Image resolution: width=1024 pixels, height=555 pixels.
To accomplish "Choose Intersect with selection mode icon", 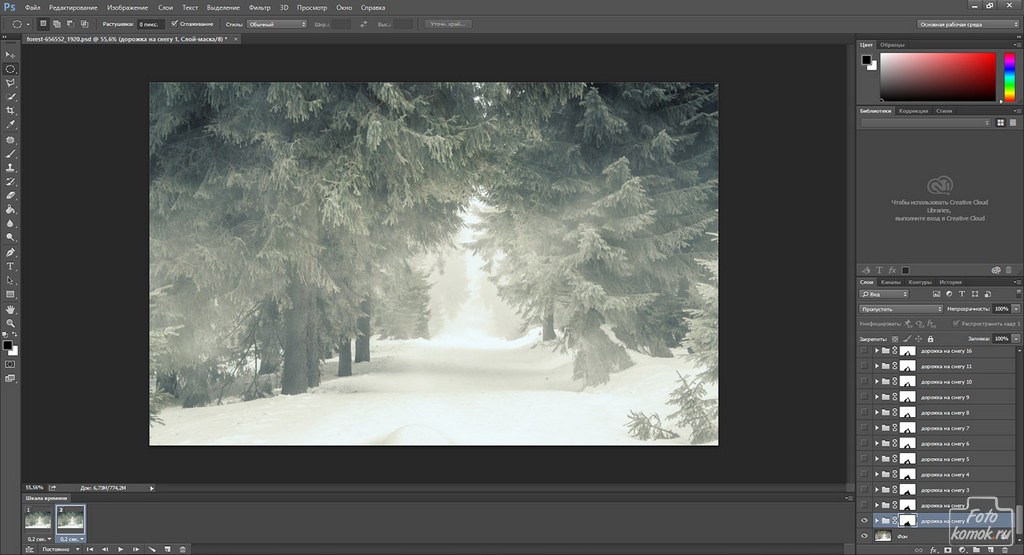I will (x=84, y=24).
